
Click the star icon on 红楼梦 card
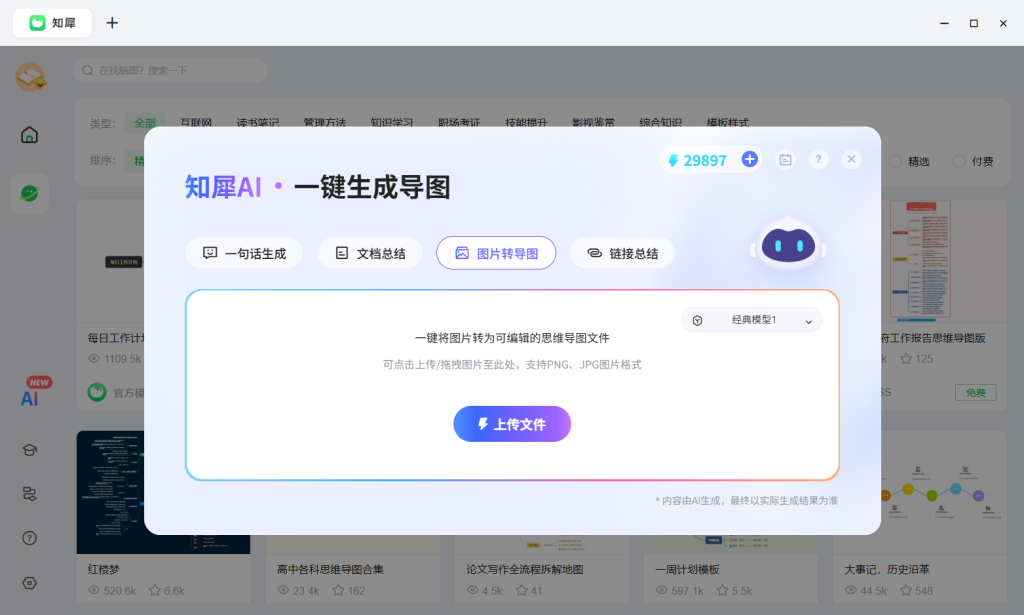(155, 591)
